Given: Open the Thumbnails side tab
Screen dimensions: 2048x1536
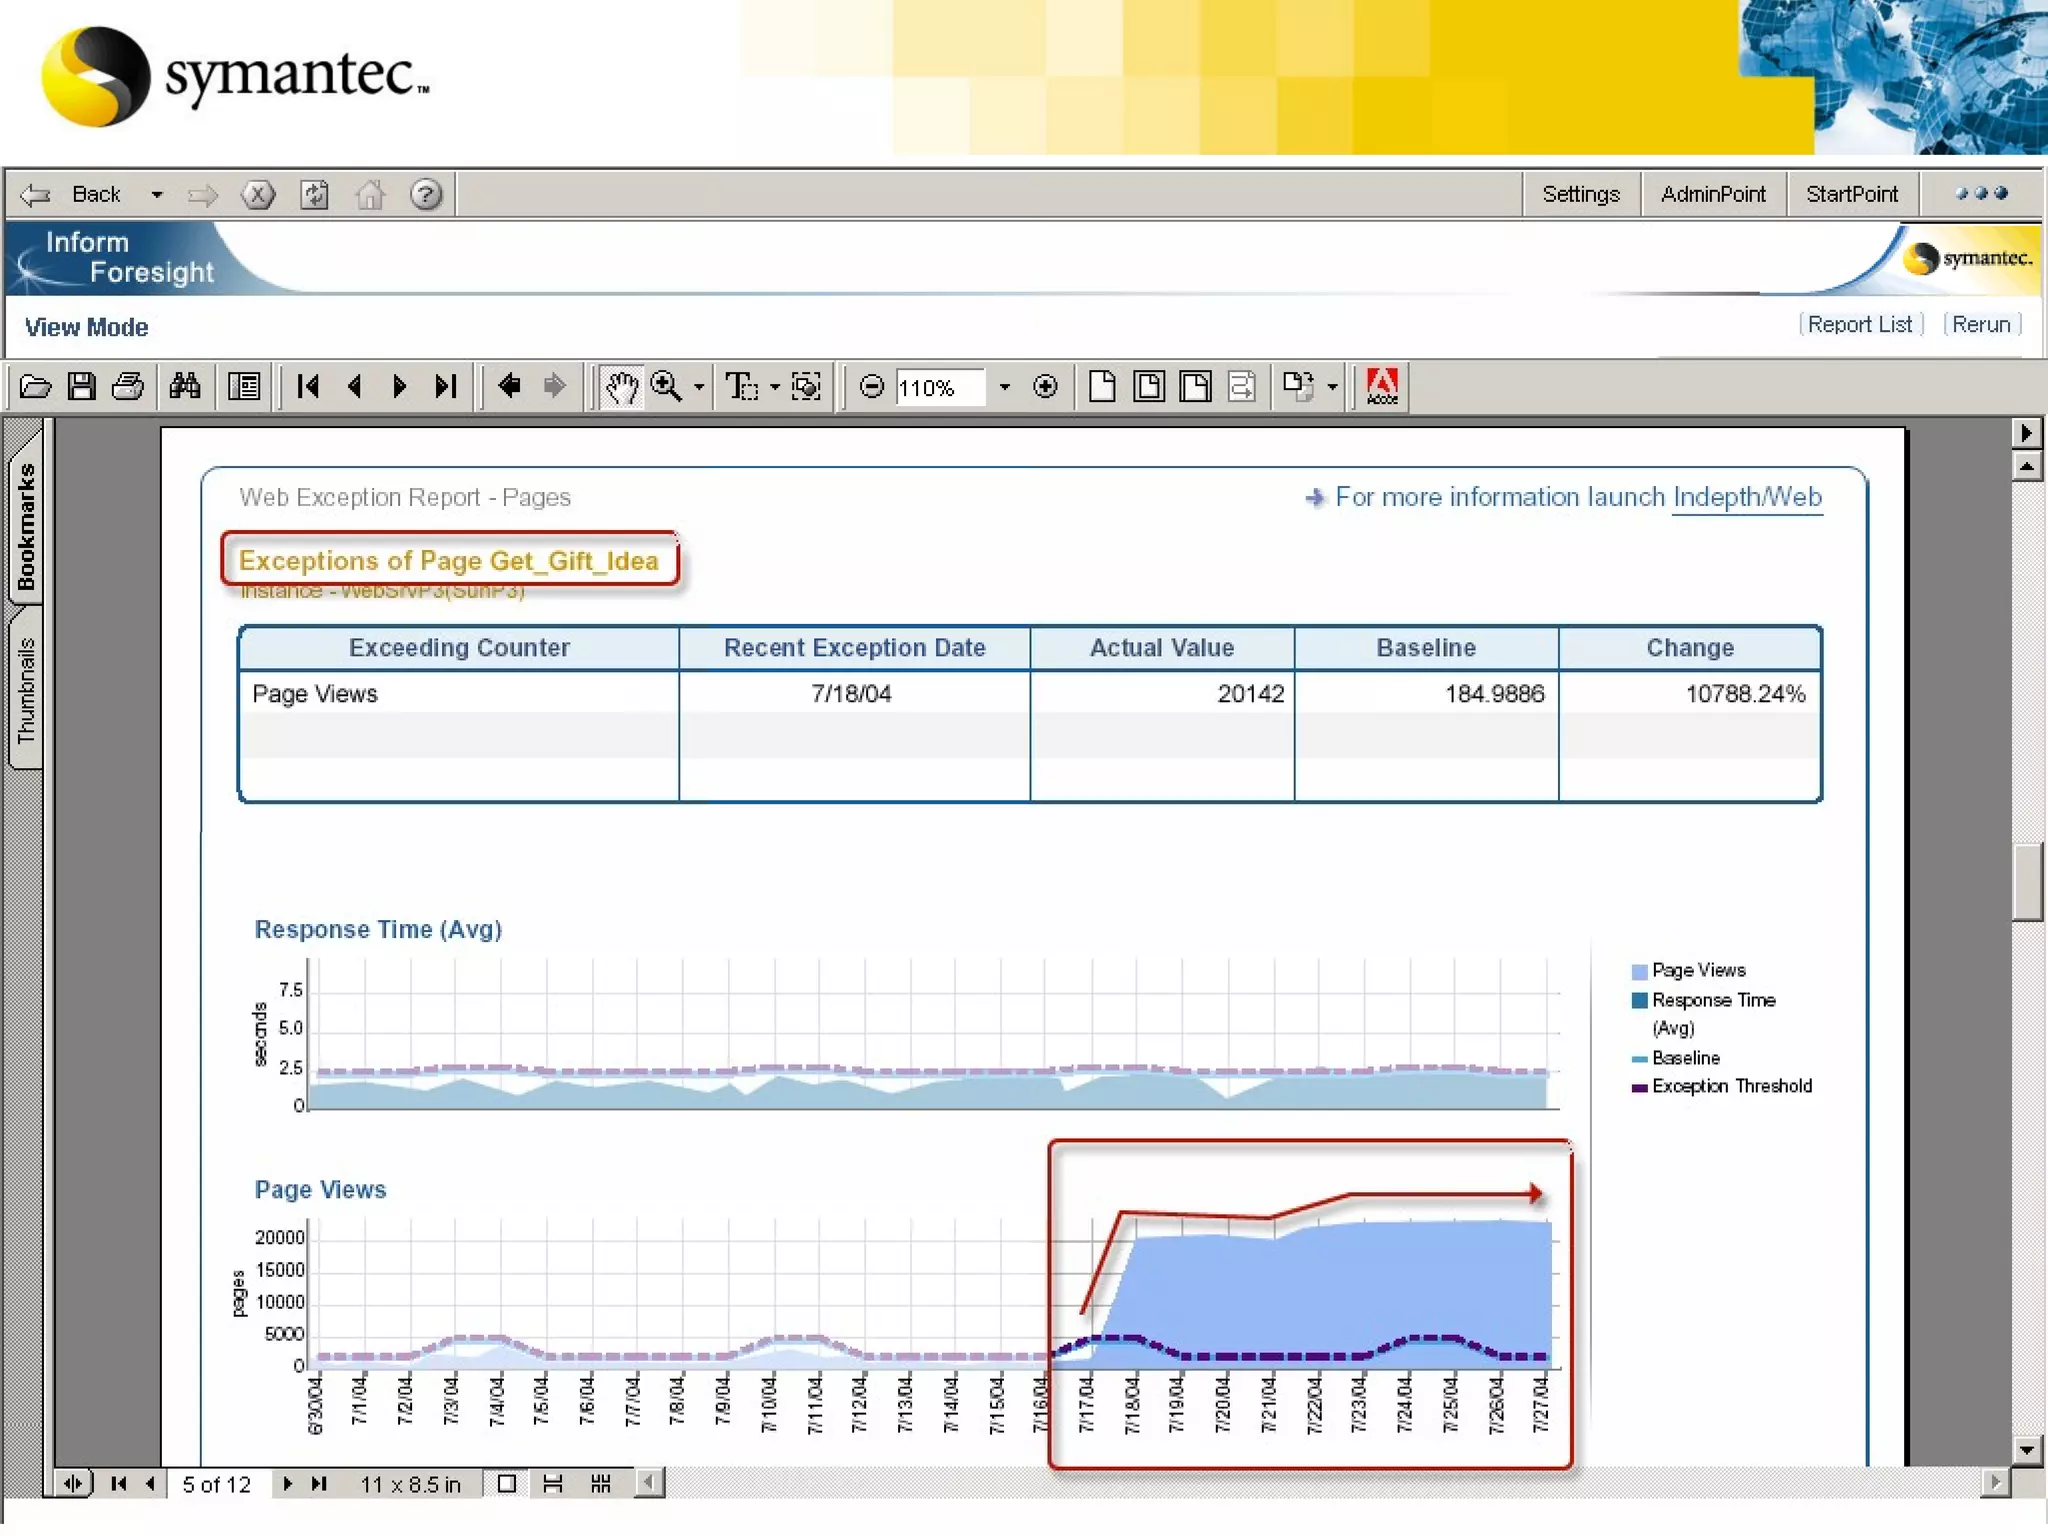Looking at the screenshot, I should (26, 690).
